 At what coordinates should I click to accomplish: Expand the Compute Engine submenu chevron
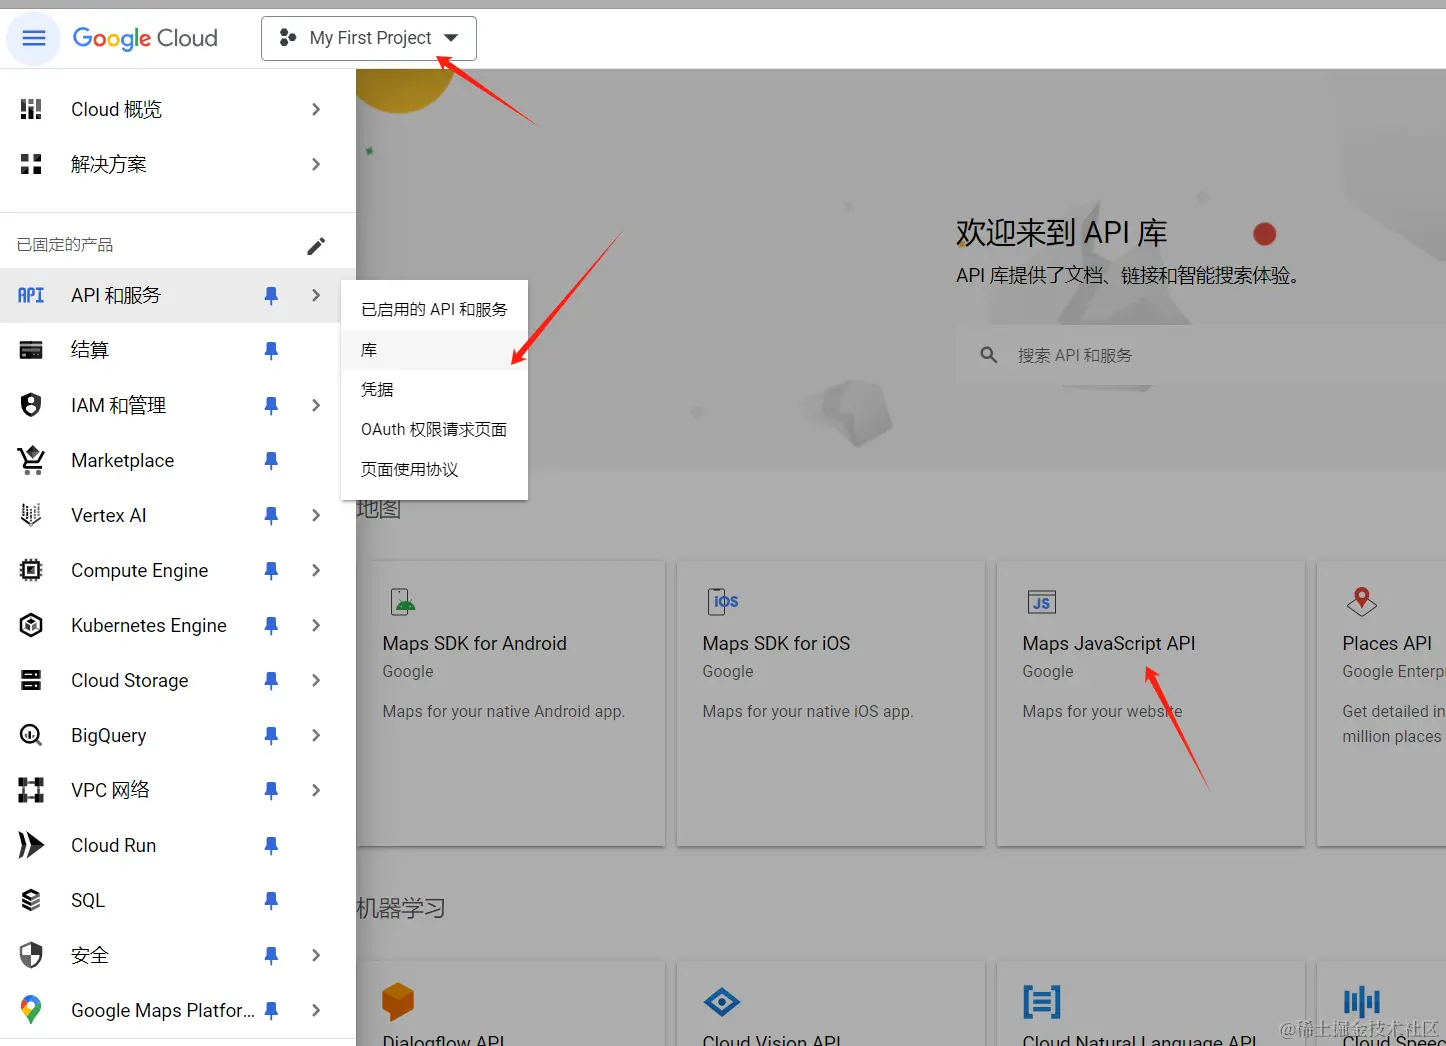316,570
